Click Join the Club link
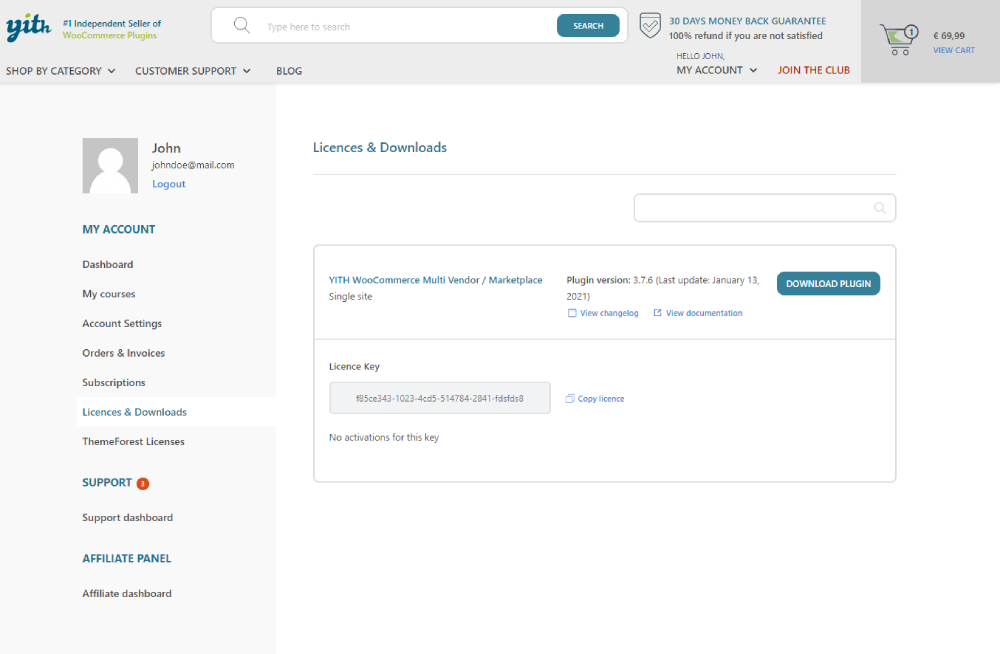The image size is (1000, 654). click(x=813, y=70)
